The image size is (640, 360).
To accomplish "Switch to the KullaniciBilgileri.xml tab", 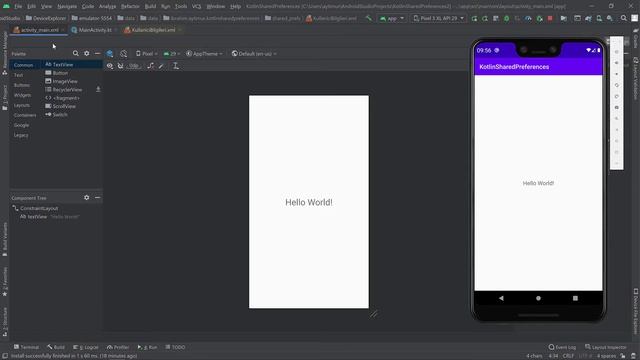I will (x=153, y=30).
